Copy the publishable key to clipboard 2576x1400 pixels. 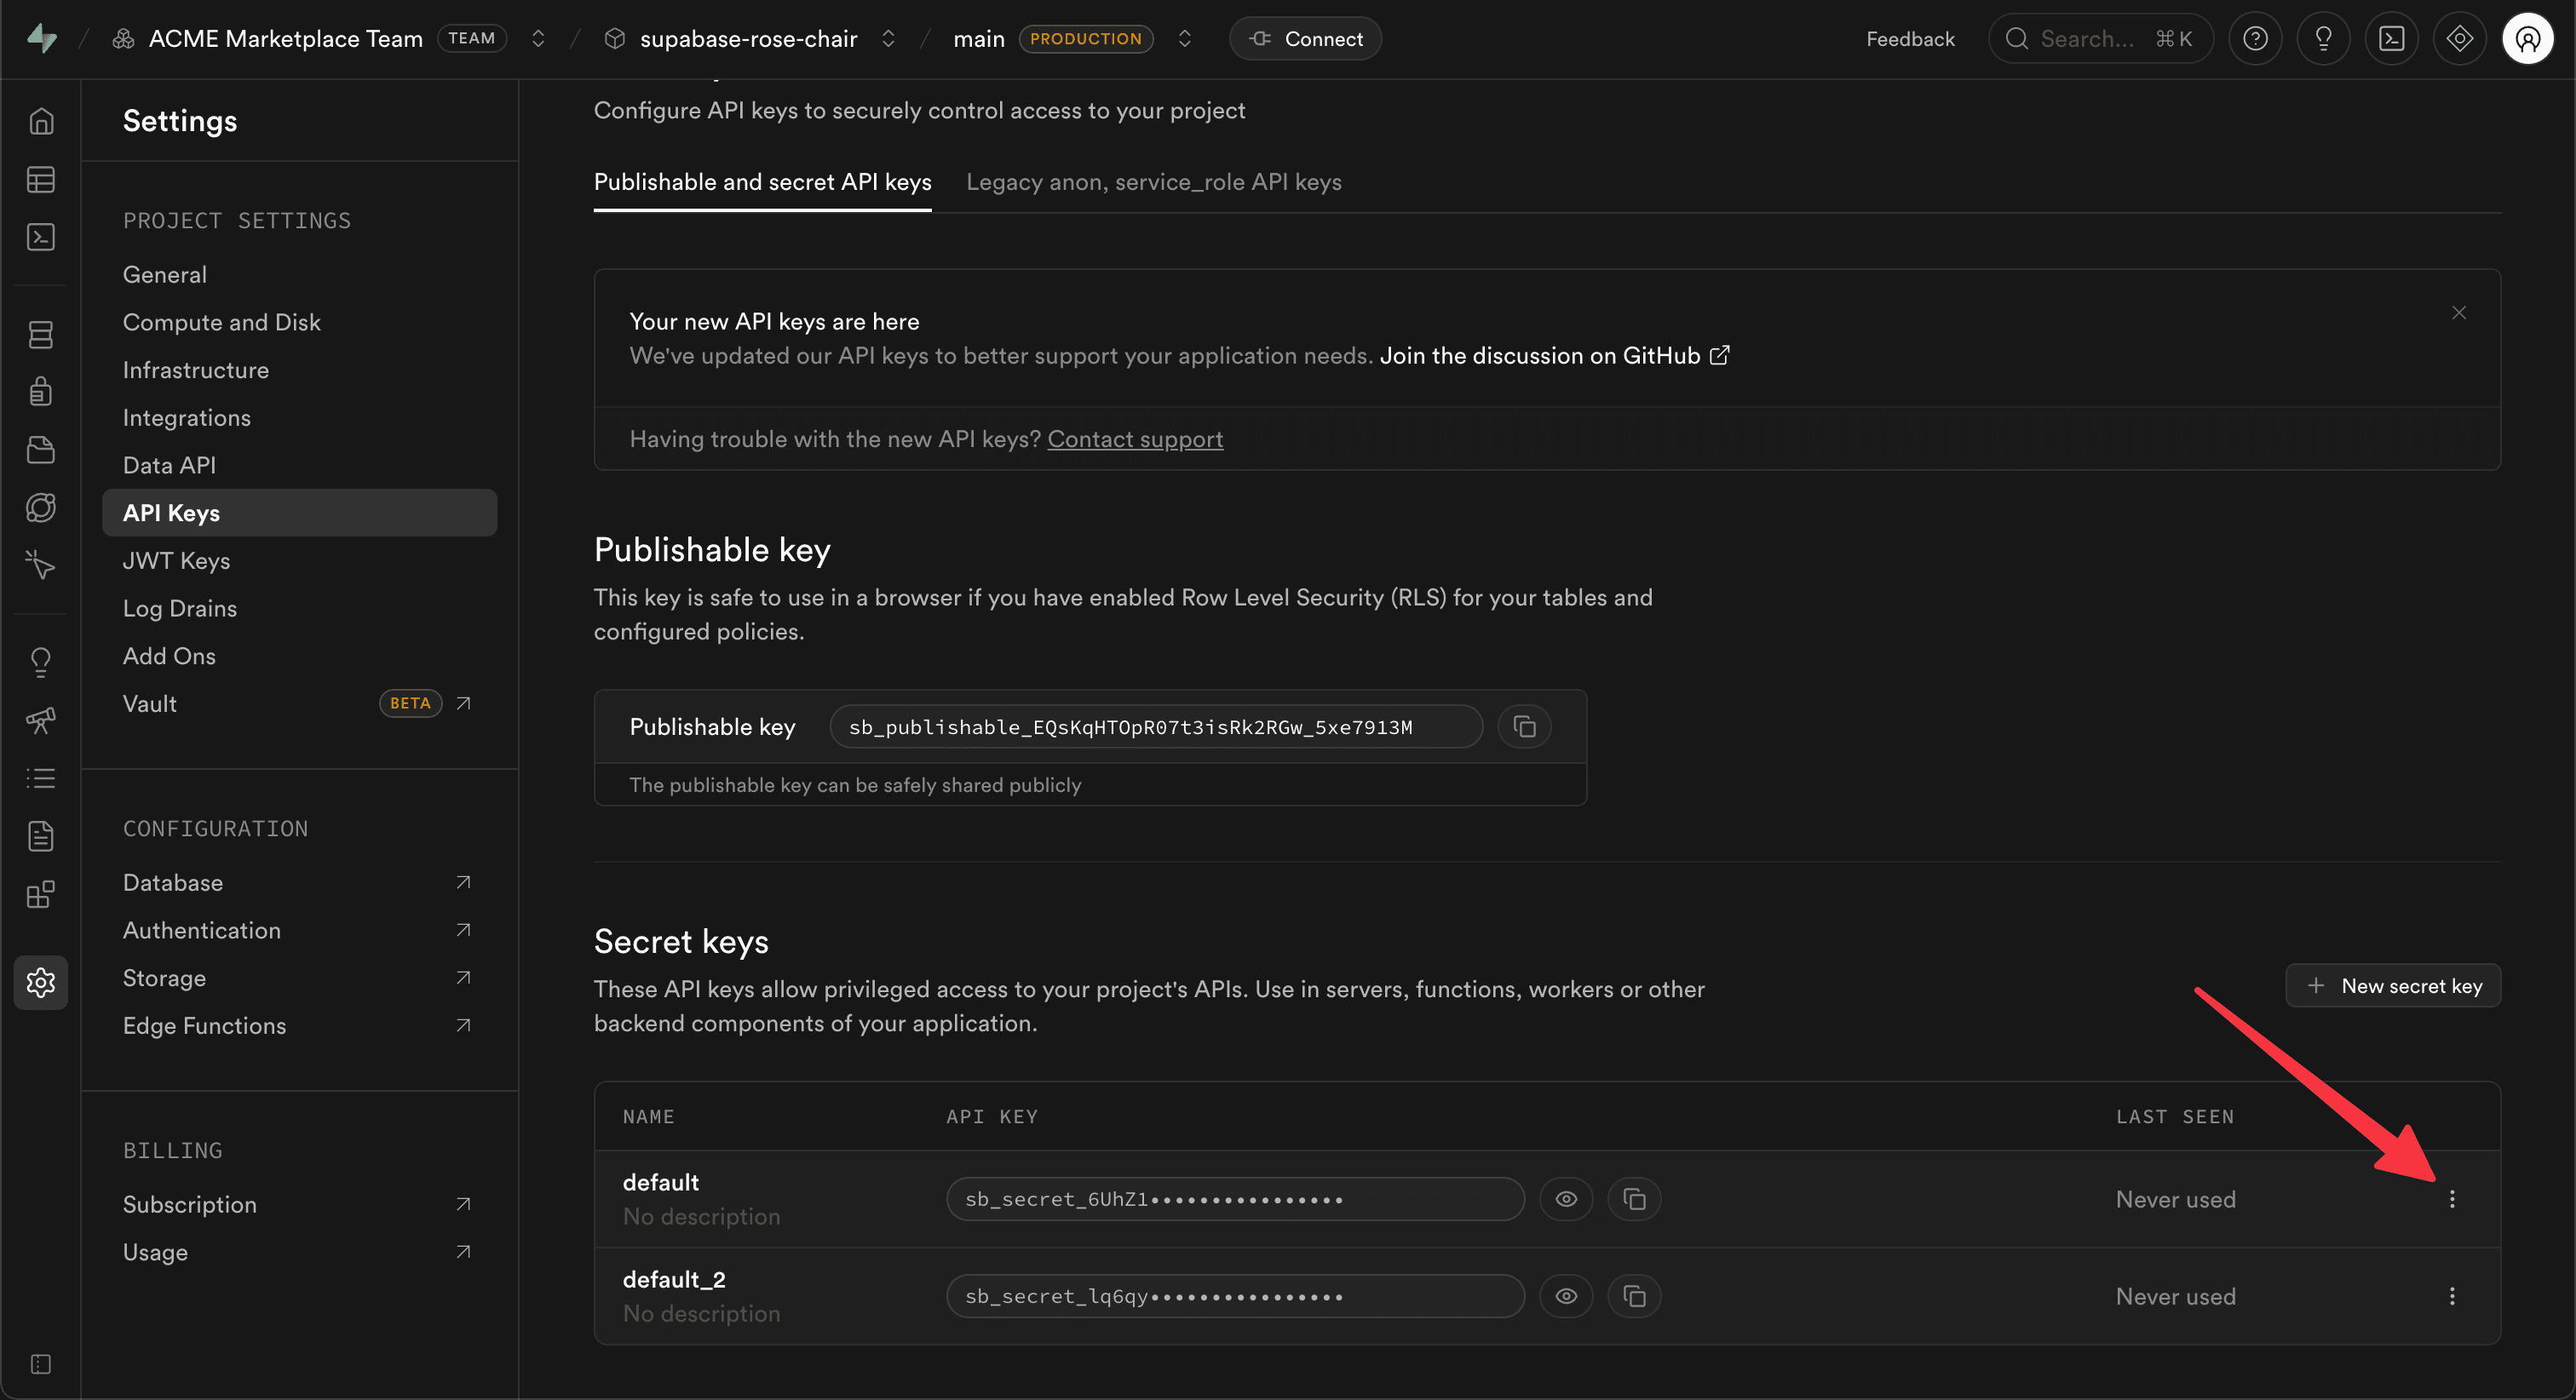(x=1524, y=727)
